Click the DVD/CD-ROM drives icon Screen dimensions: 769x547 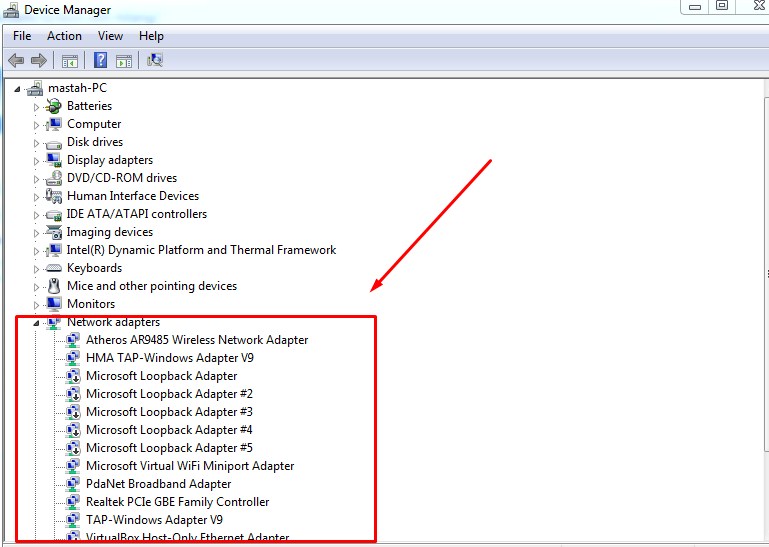coord(53,178)
